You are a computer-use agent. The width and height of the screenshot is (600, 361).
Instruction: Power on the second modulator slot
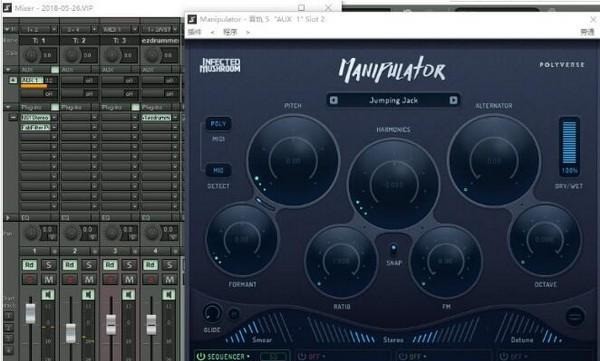302,356
